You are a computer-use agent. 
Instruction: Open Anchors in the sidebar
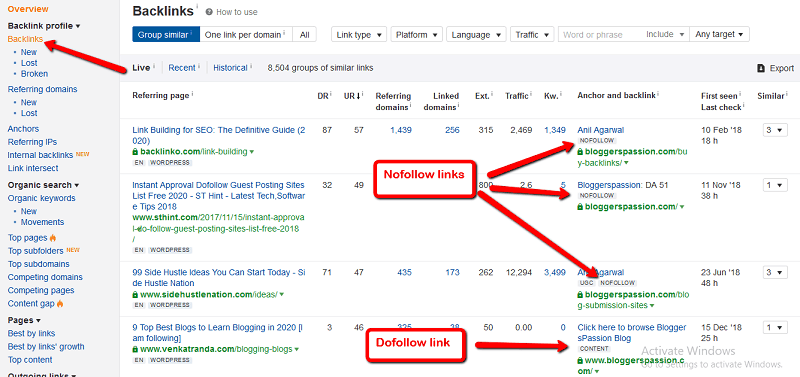pyautogui.click(x=23, y=129)
